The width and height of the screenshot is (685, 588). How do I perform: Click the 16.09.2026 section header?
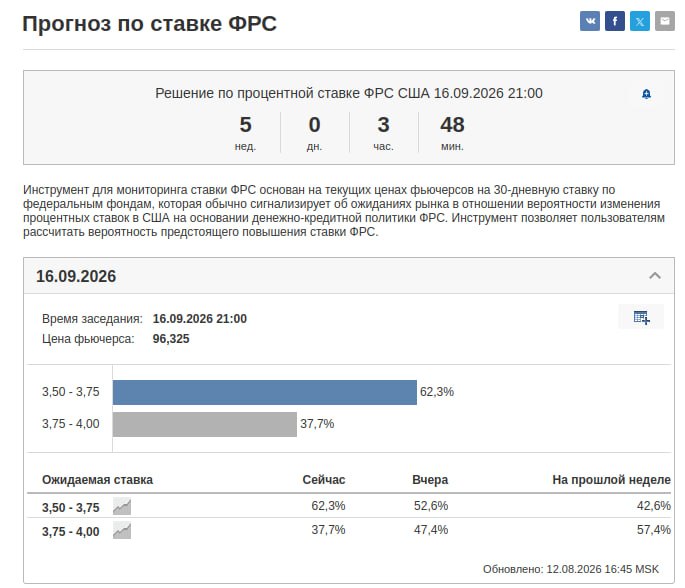pos(349,276)
